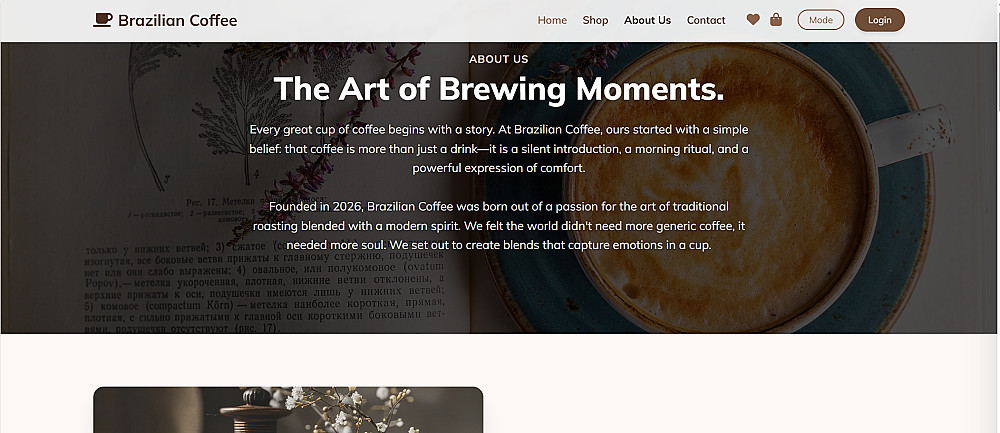Click the paragraph starting 'Founded in 2026'
The width and height of the screenshot is (1000, 433).
(x=498, y=225)
